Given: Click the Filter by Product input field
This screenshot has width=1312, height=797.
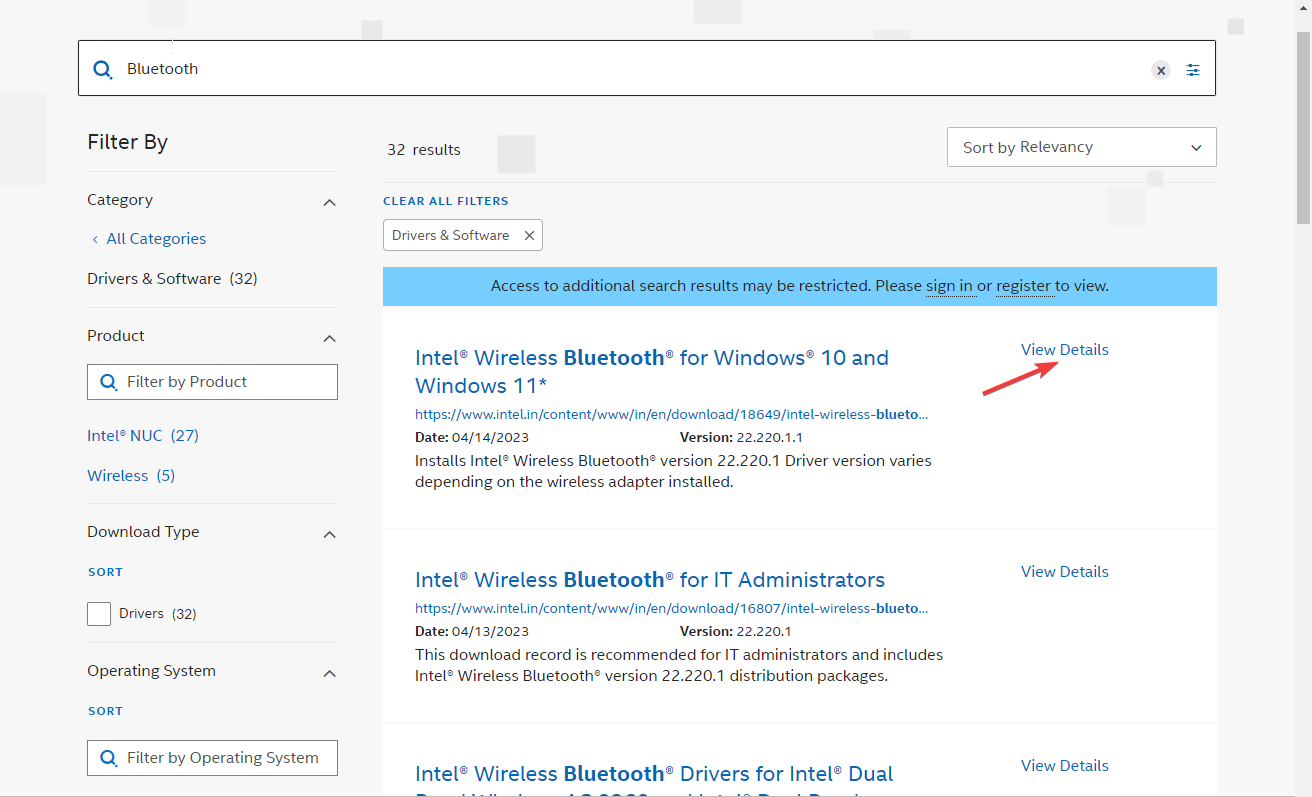Looking at the screenshot, I should click(212, 382).
